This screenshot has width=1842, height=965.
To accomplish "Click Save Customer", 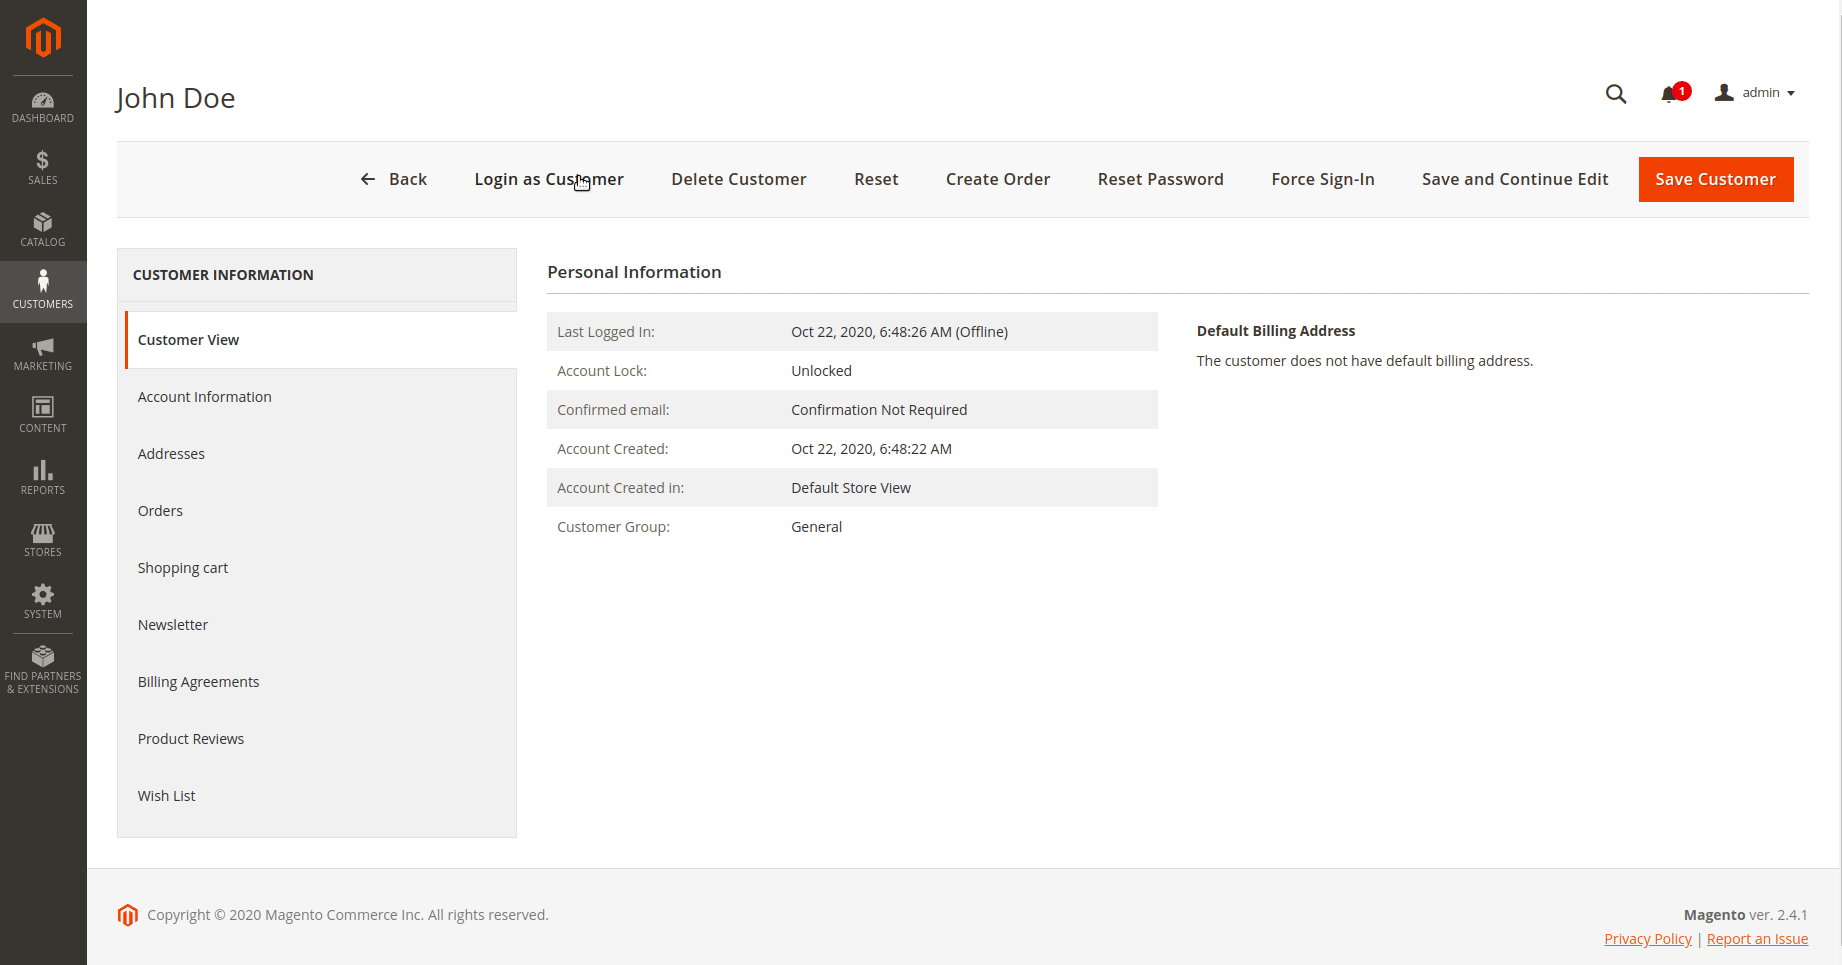I will [x=1716, y=179].
